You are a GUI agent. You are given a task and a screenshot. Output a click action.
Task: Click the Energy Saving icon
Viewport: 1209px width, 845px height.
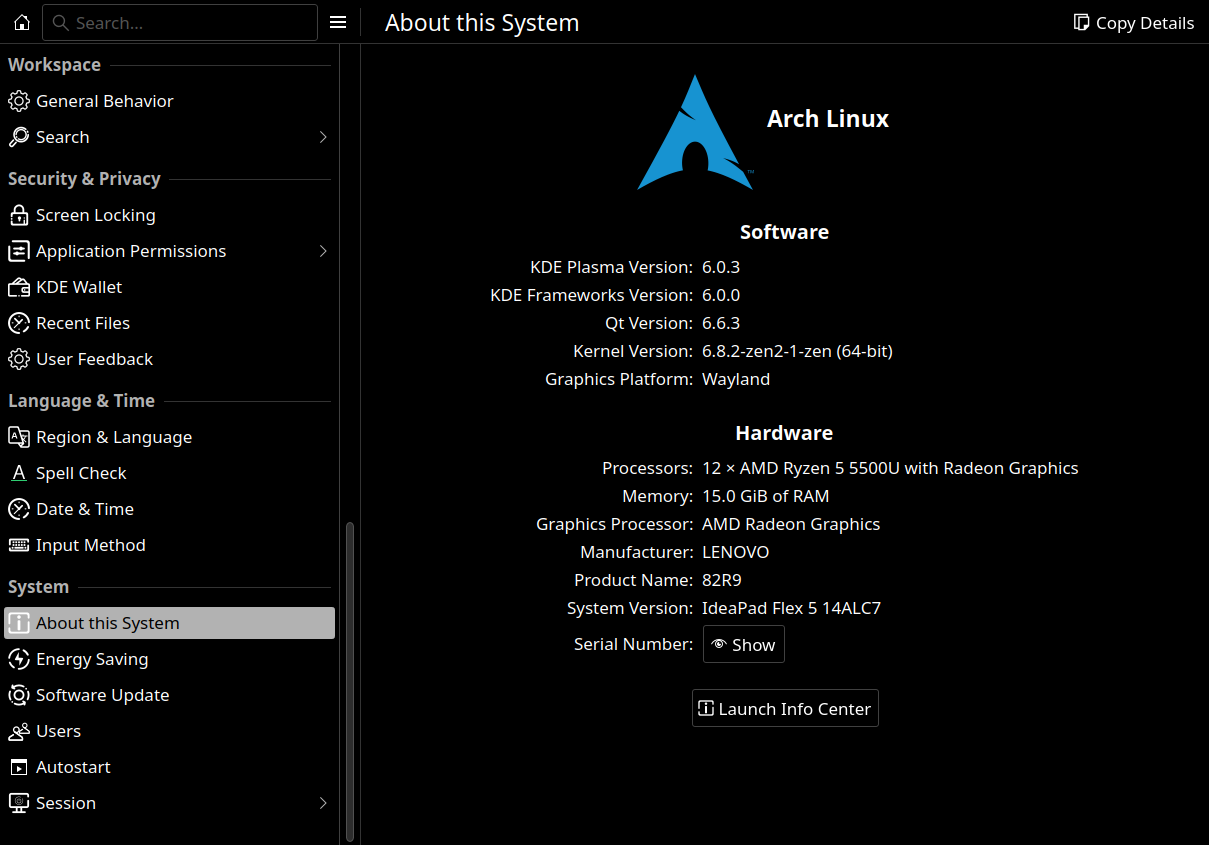[18, 659]
